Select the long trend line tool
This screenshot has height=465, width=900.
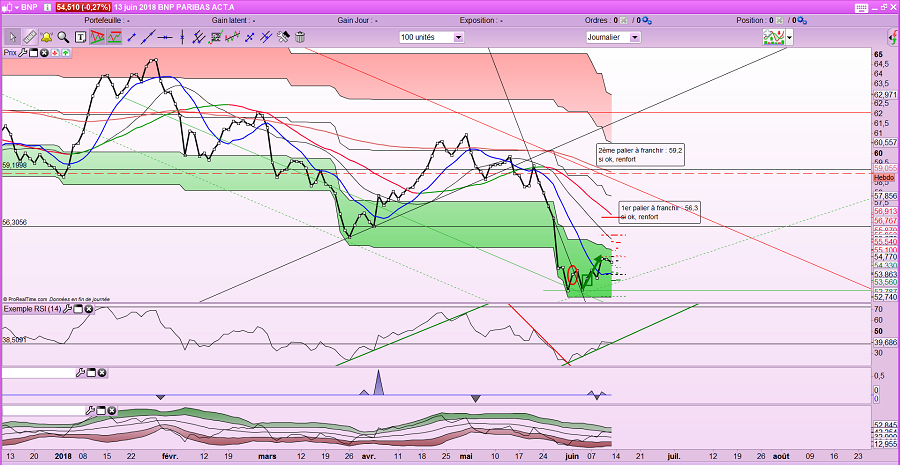148,37
